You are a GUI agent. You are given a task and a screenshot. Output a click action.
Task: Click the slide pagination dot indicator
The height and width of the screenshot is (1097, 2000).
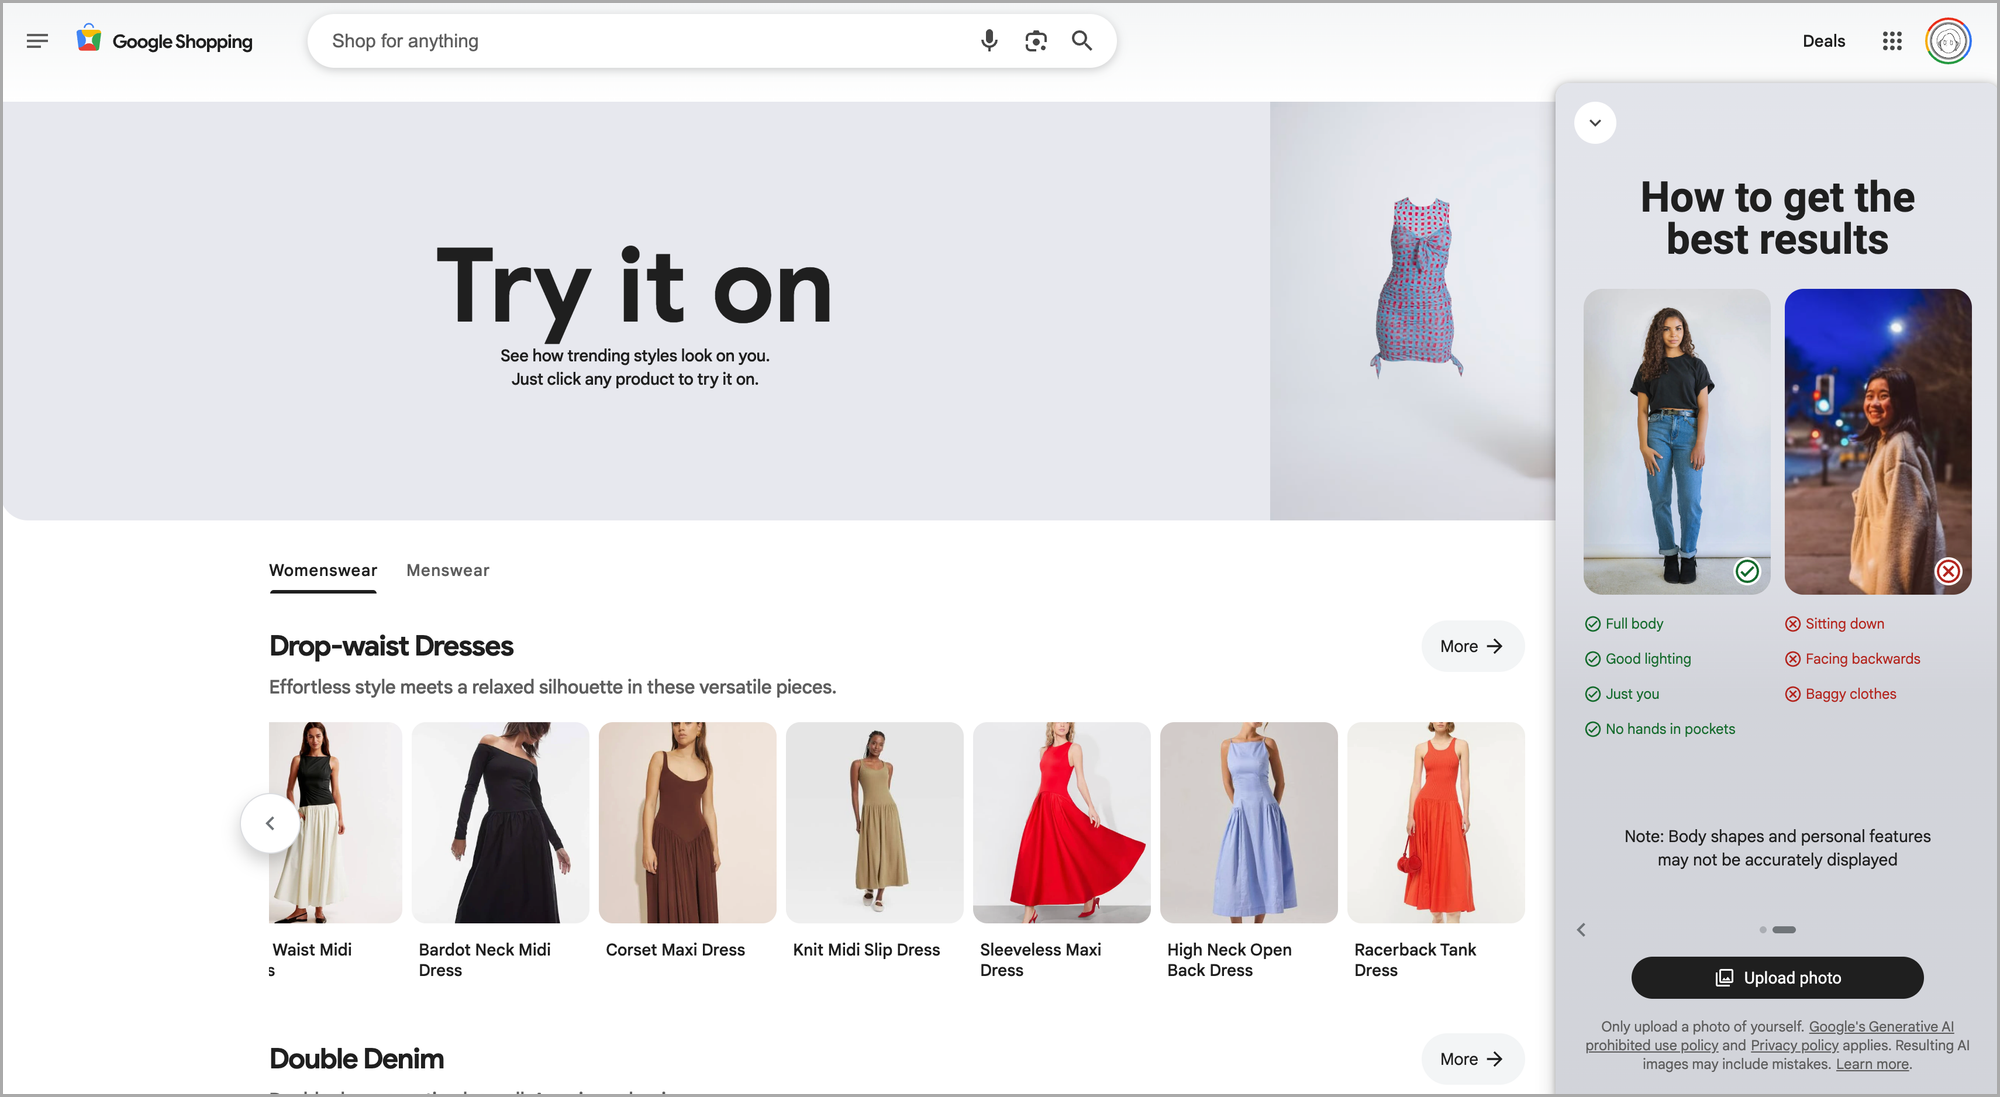pyautogui.click(x=1763, y=930)
